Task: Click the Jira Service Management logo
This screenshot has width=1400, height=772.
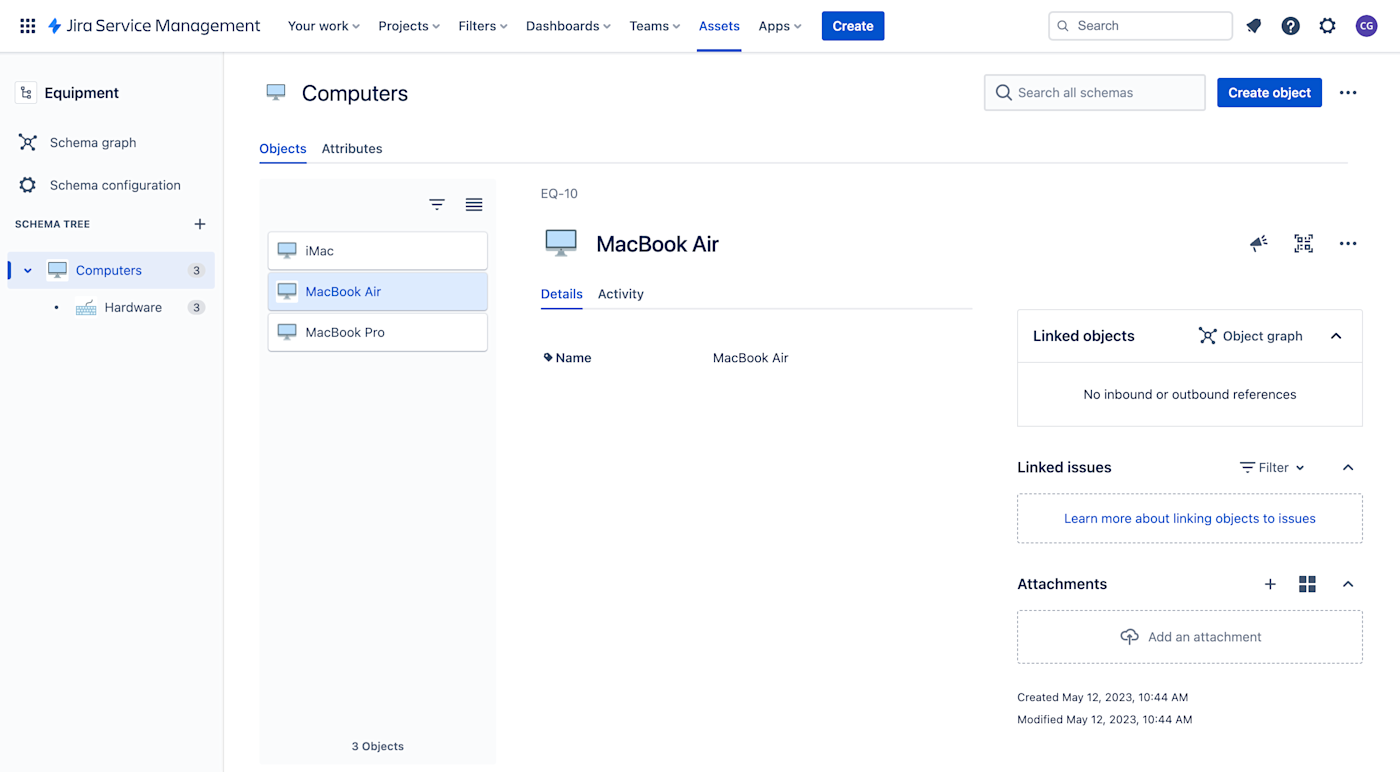Action: pos(154,26)
